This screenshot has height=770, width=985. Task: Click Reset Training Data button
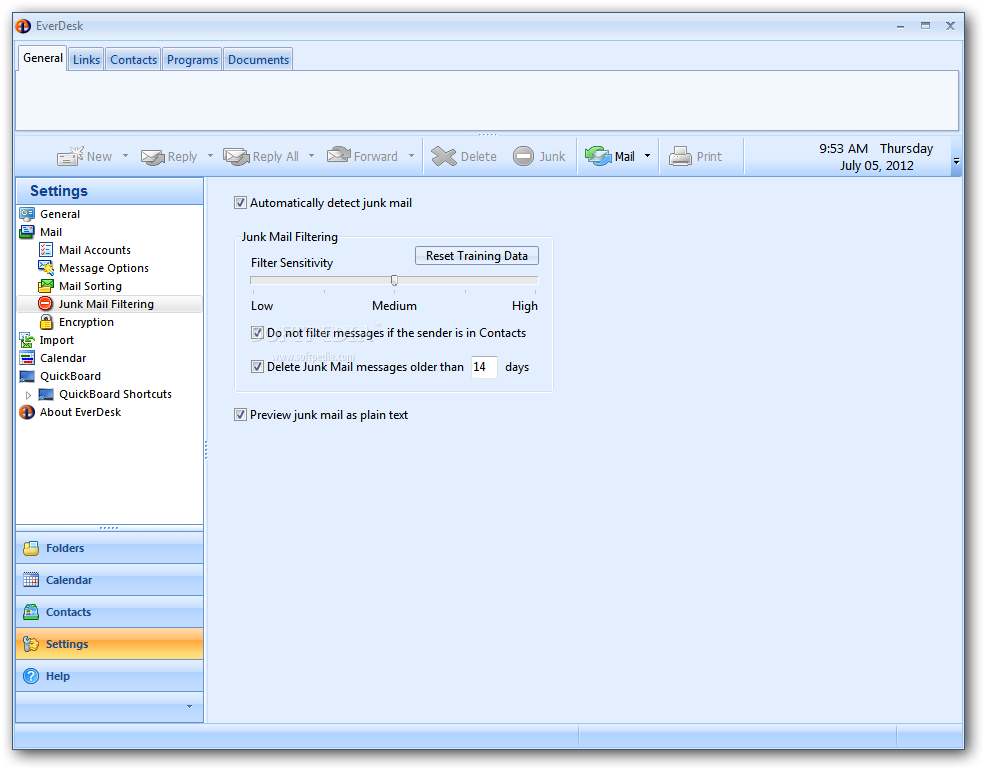pyautogui.click(x=477, y=256)
